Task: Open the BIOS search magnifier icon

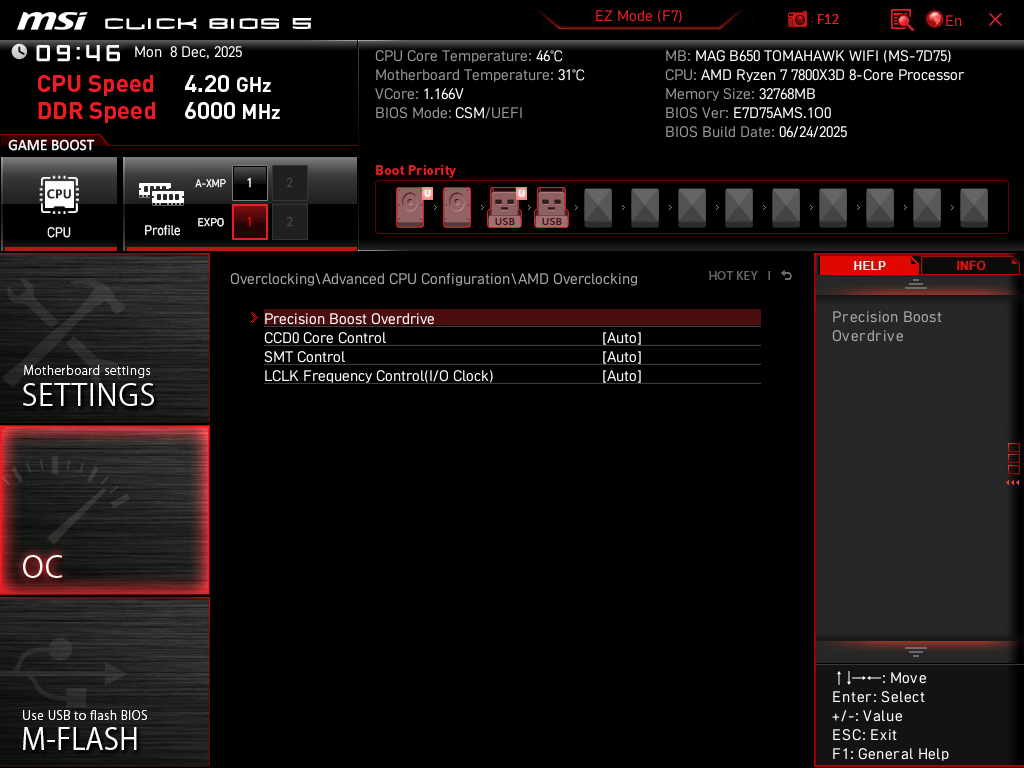Action: 901,20
